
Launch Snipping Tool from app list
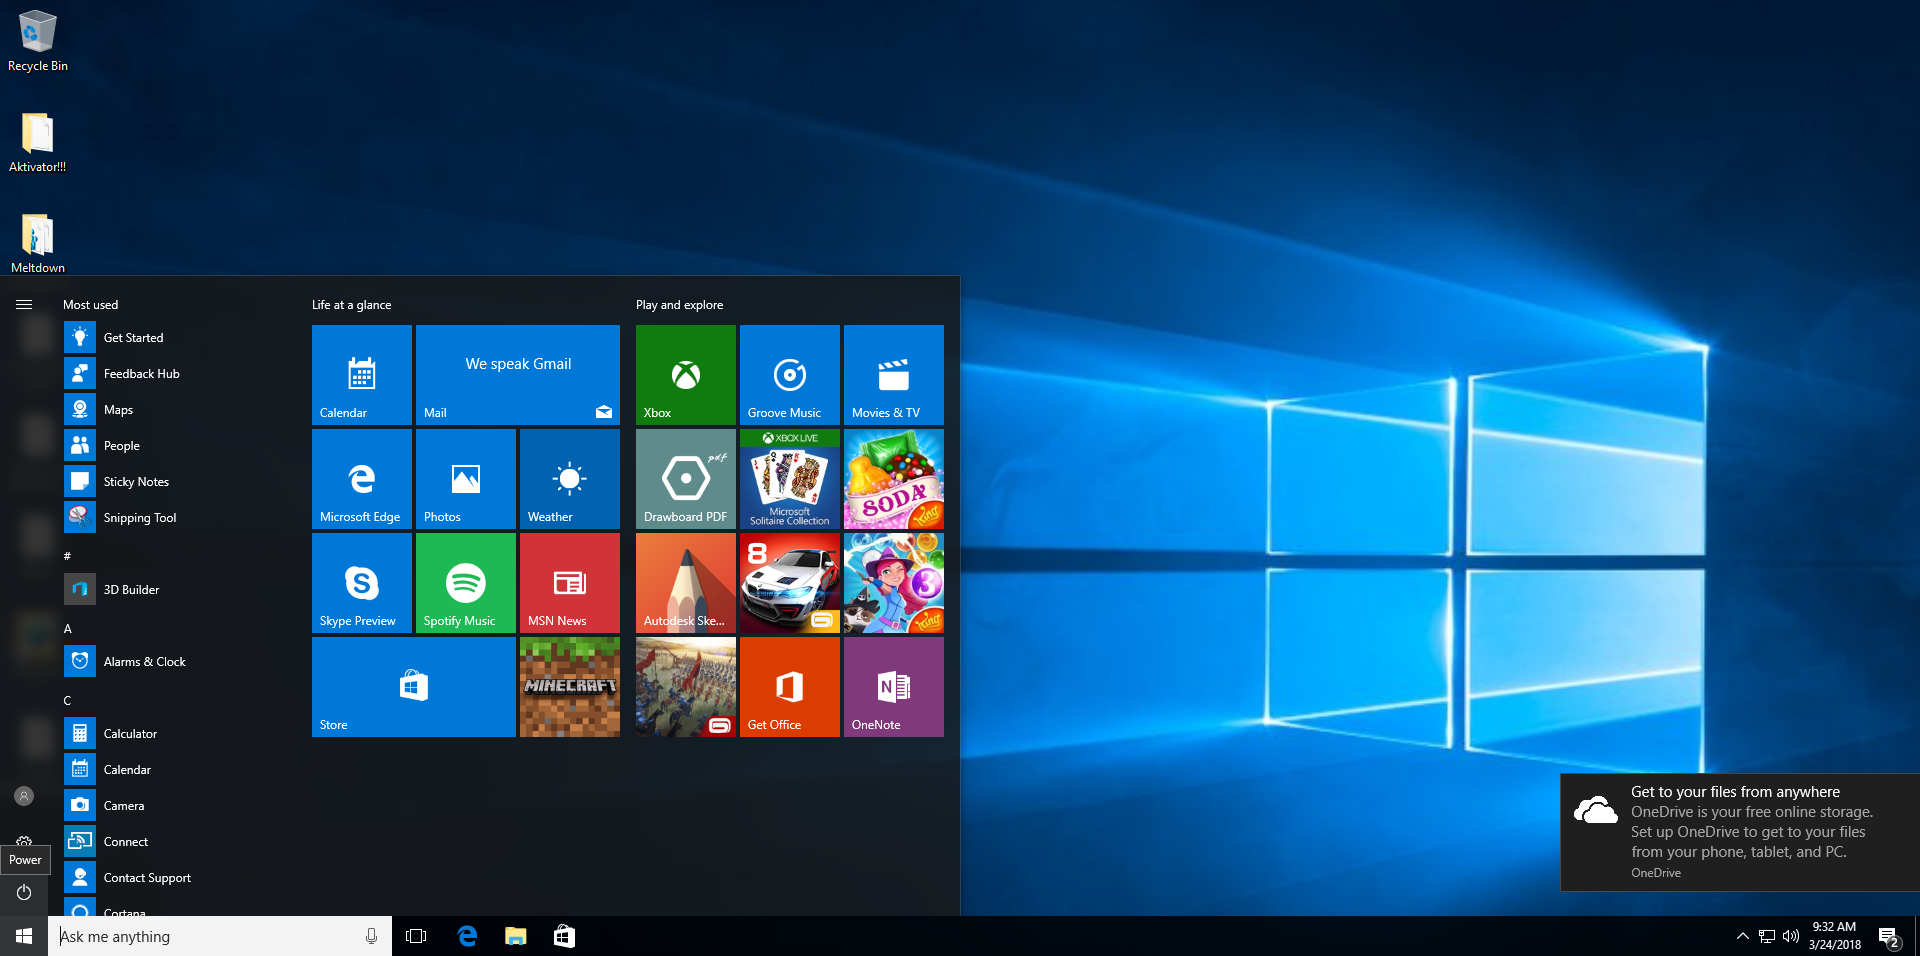pos(176,518)
